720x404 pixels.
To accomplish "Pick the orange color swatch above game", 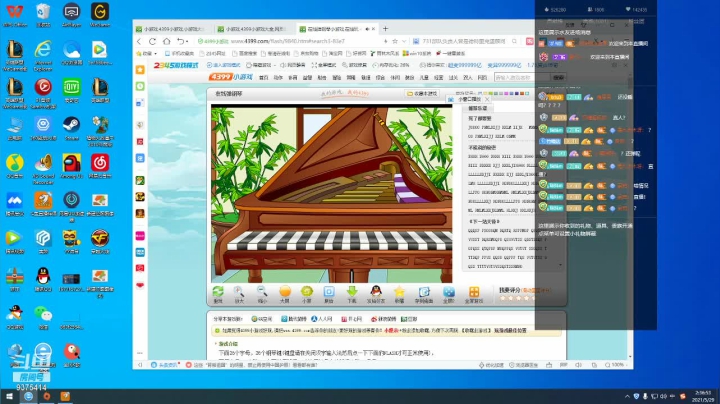I will pyautogui.click(x=522, y=93).
